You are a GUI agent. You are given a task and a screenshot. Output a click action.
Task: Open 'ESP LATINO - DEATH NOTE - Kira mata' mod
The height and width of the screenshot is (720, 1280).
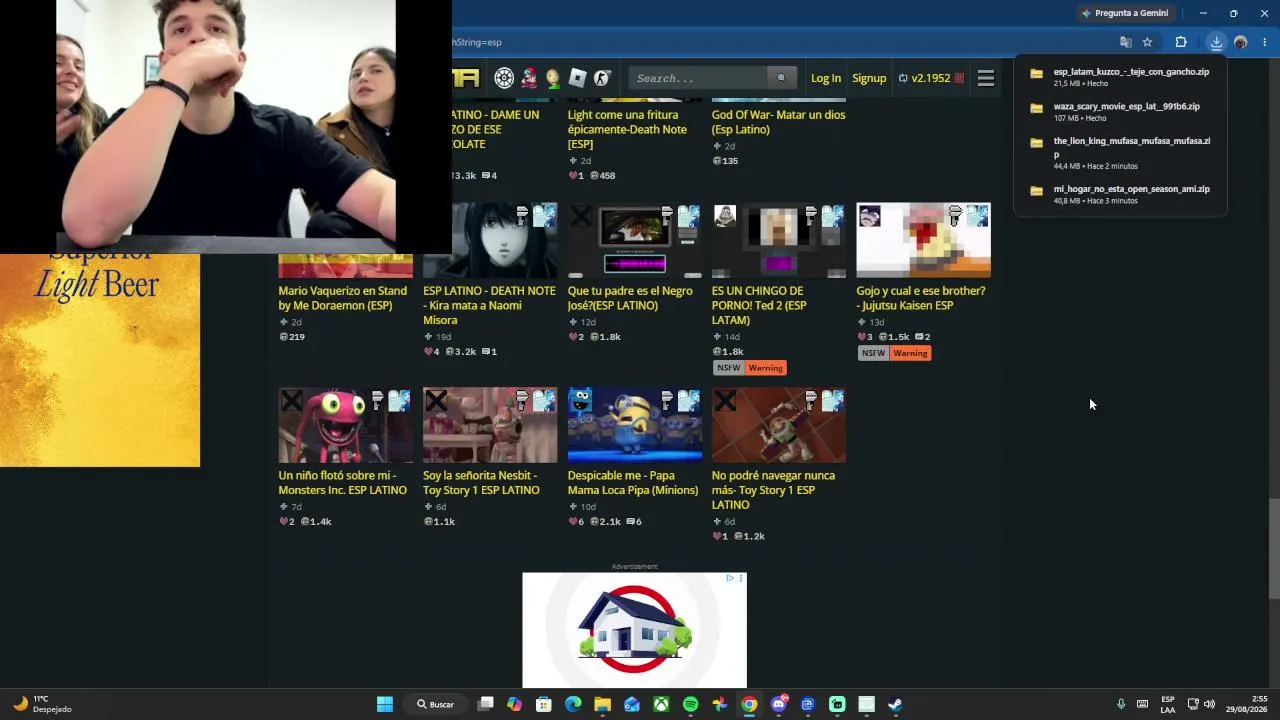pos(489,305)
